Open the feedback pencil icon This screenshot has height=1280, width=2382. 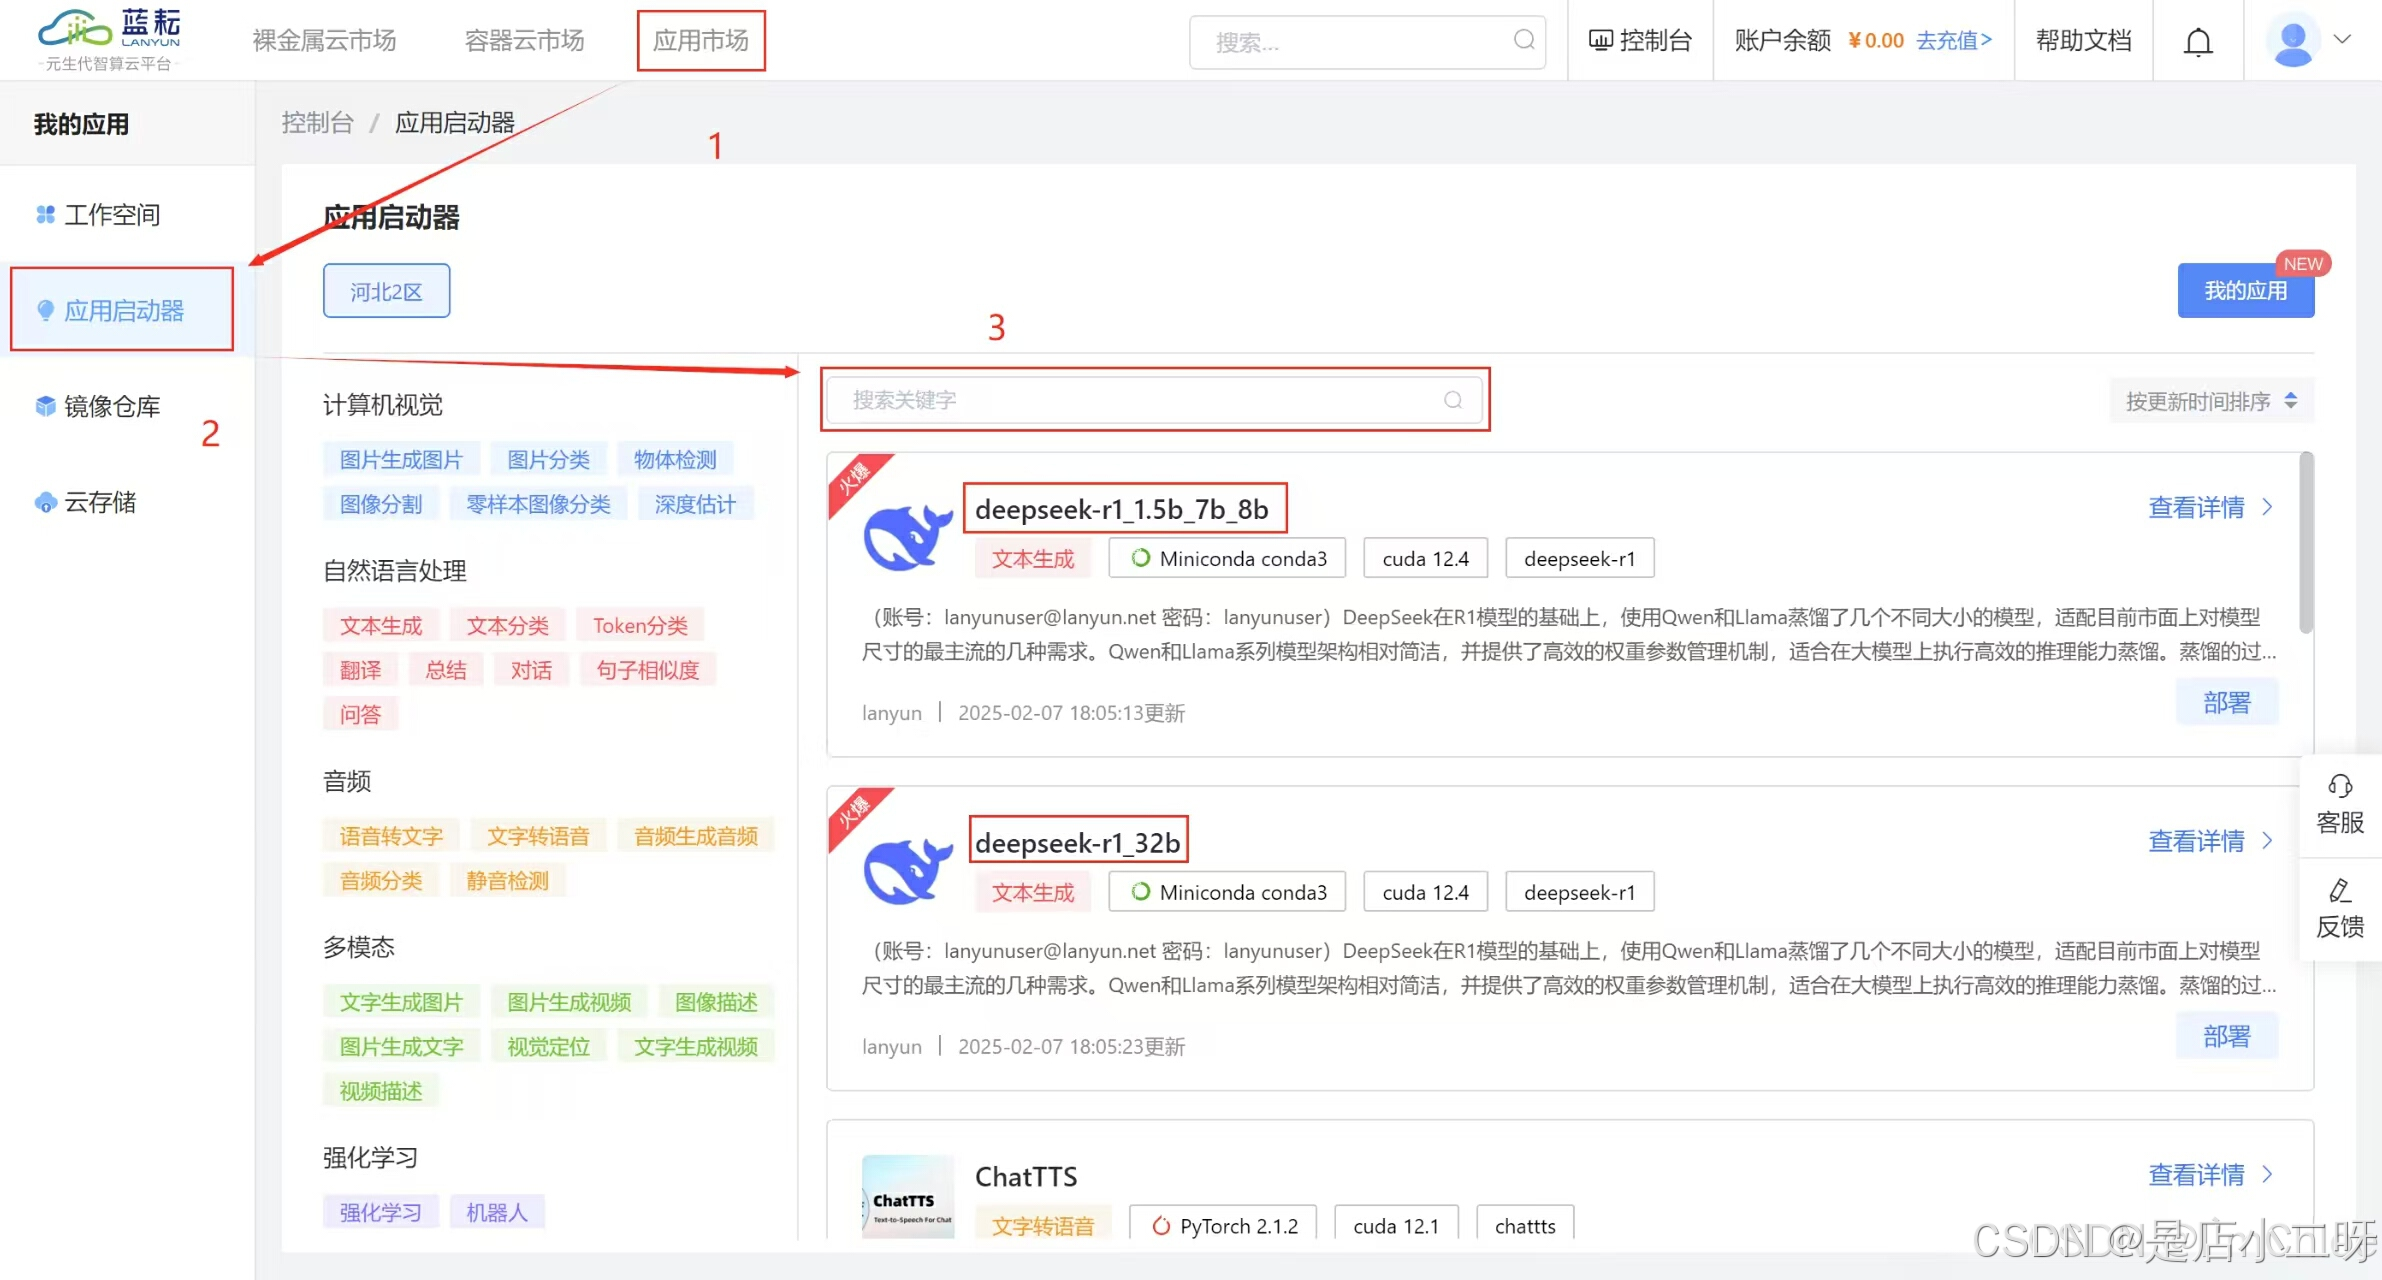[x=2339, y=891]
